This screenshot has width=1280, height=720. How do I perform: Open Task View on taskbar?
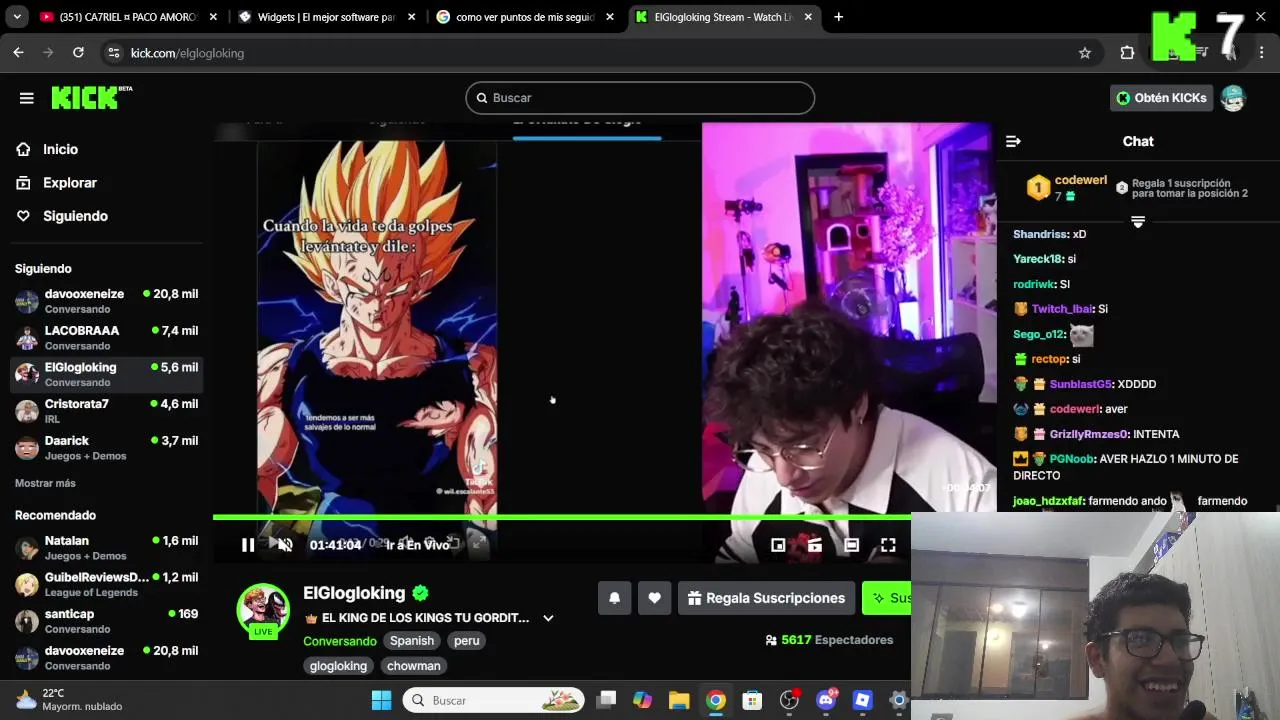click(x=606, y=700)
